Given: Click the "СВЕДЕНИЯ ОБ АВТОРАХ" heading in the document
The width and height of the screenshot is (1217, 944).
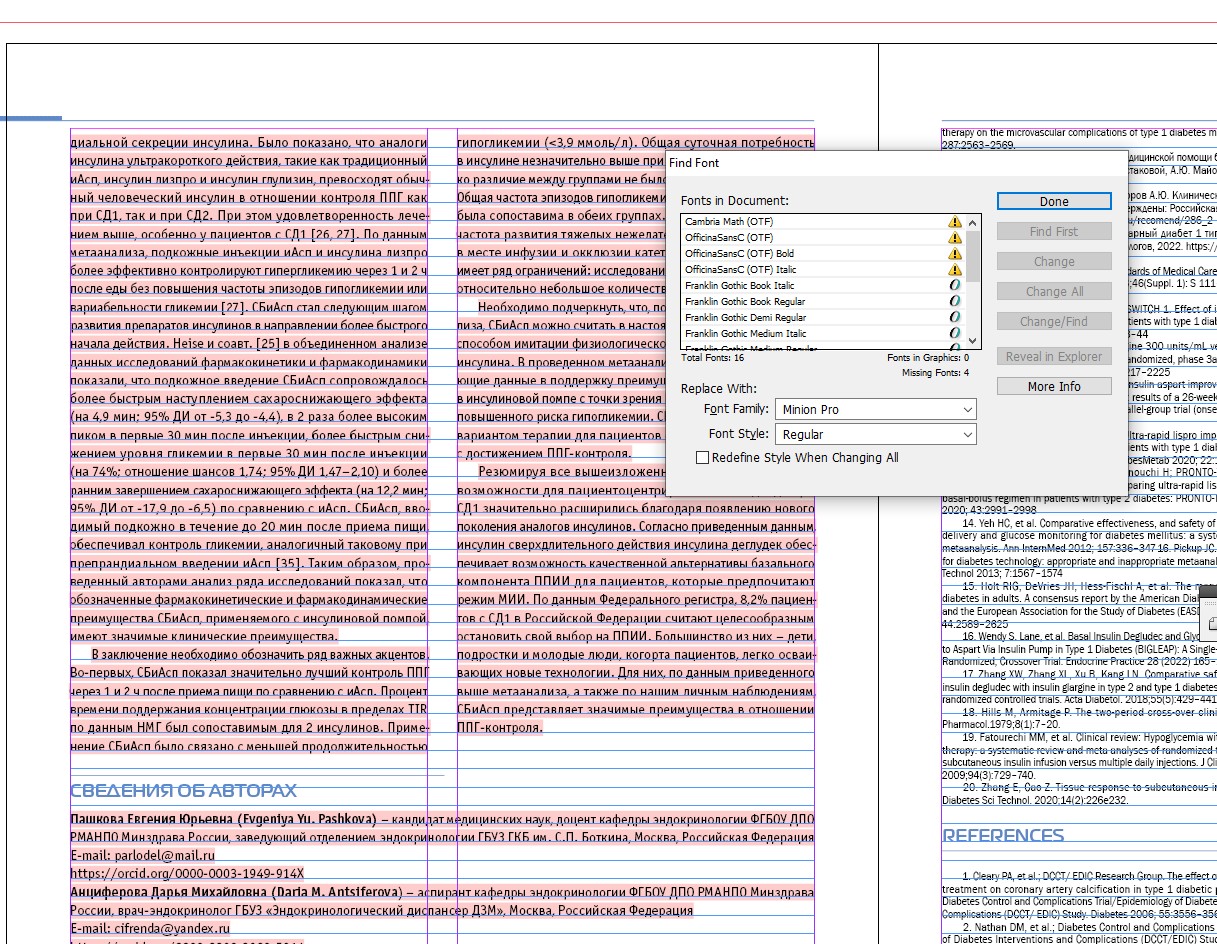Looking at the screenshot, I should point(183,791).
